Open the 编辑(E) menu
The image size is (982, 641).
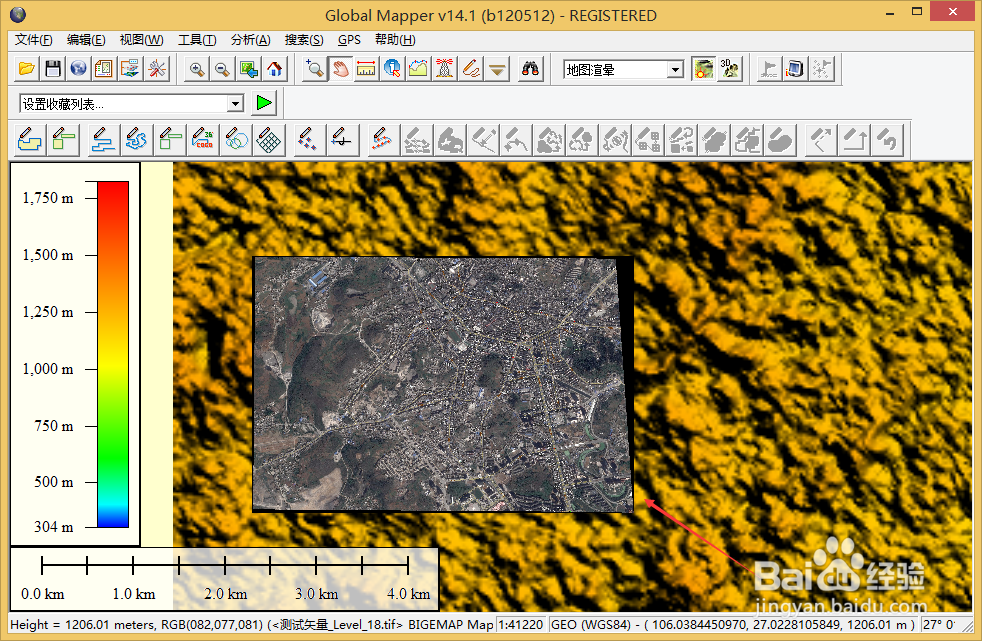tap(86, 40)
